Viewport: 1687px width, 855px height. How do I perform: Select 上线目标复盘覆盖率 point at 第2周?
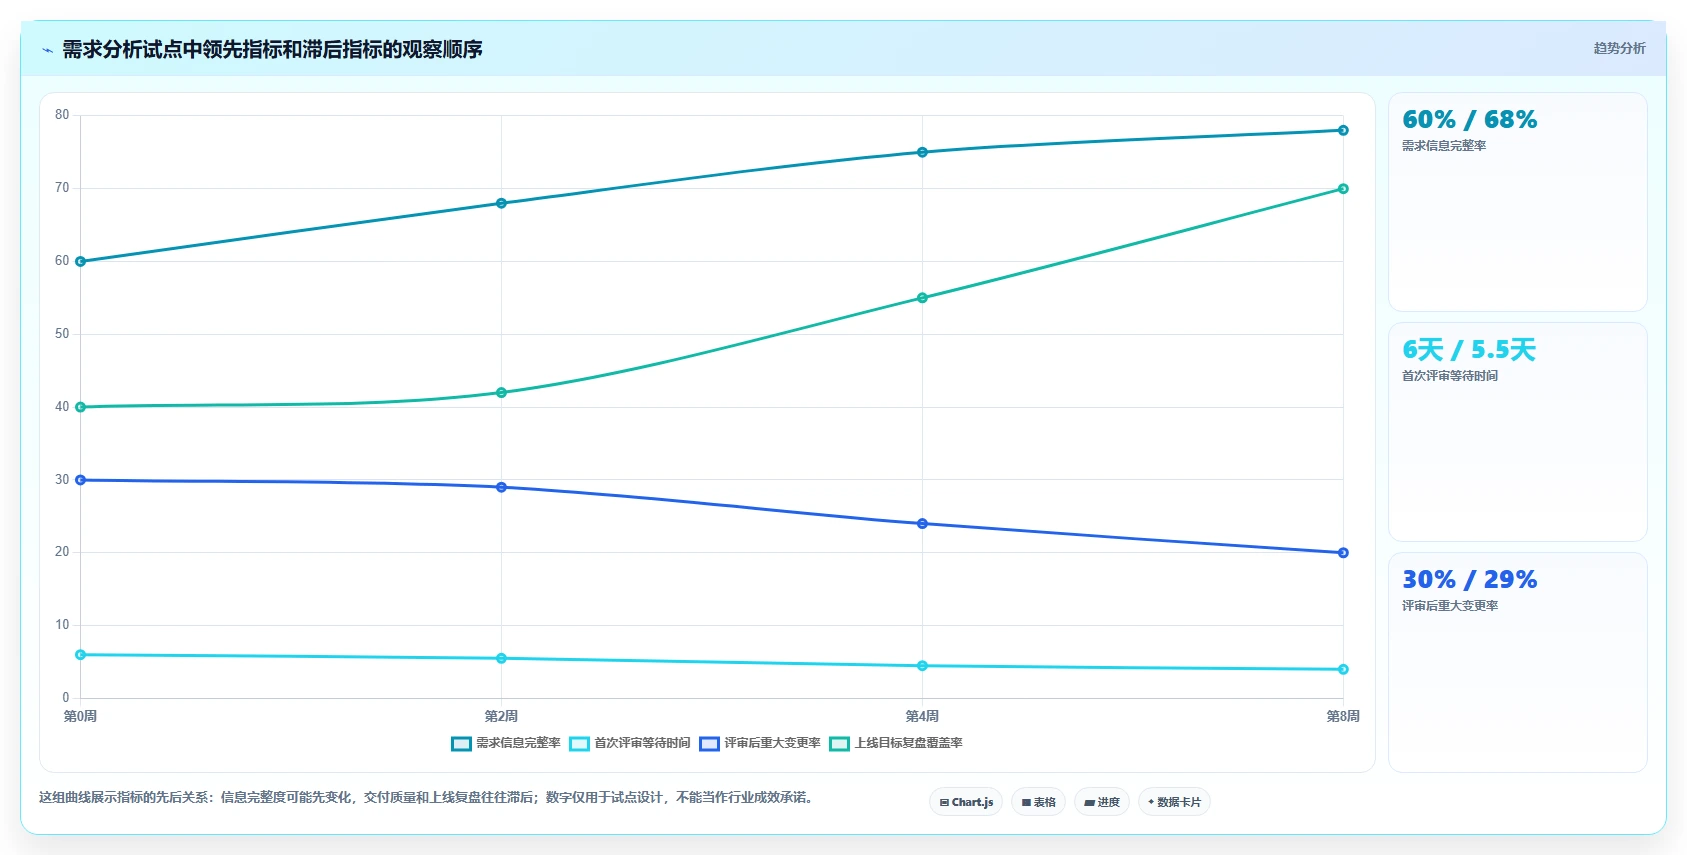point(501,392)
